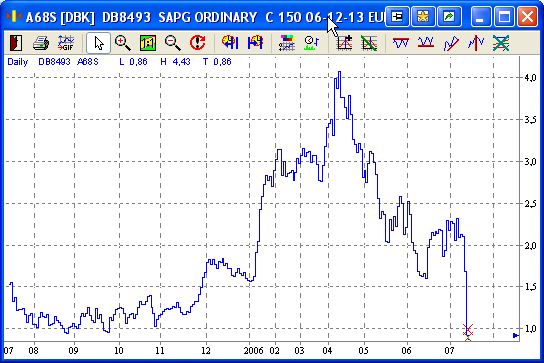The width and height of the screenshot is (544, 363).
Task: Activate the zoom out magnifier
Action: coord(172,43)
